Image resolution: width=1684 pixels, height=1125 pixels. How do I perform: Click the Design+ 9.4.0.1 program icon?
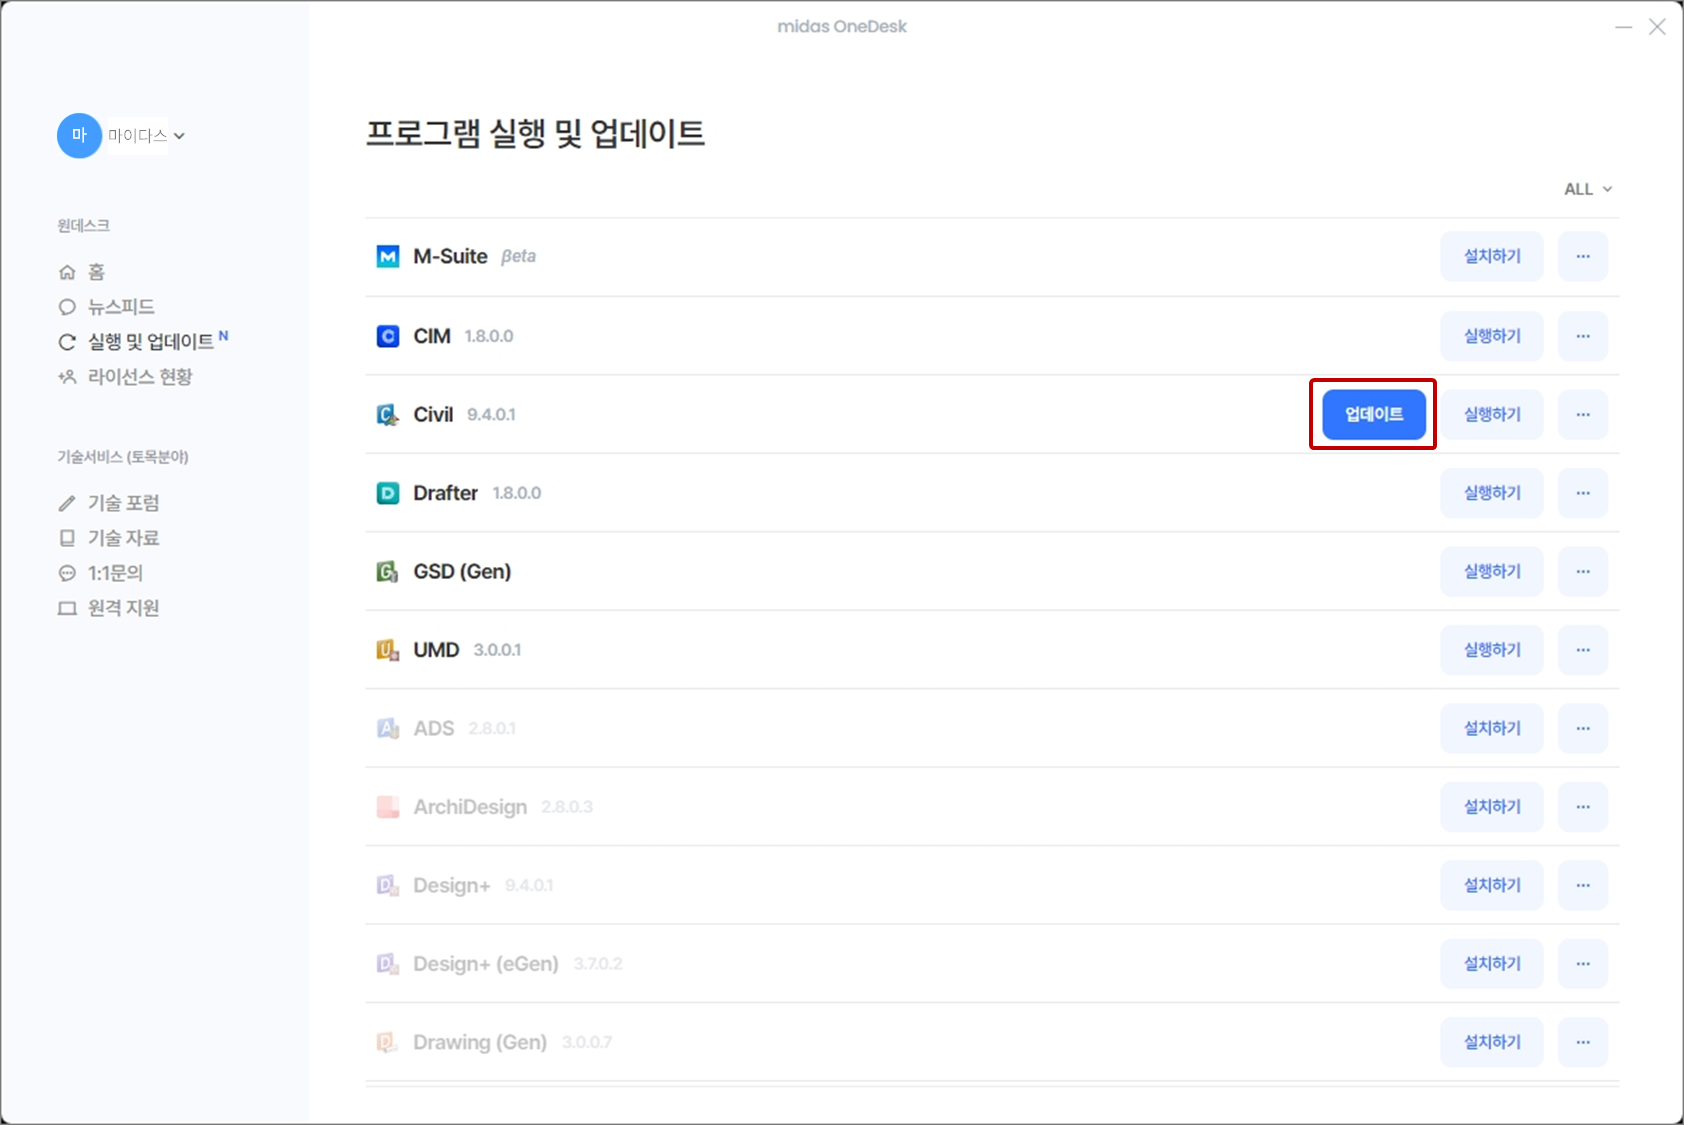tap(388, 886)
